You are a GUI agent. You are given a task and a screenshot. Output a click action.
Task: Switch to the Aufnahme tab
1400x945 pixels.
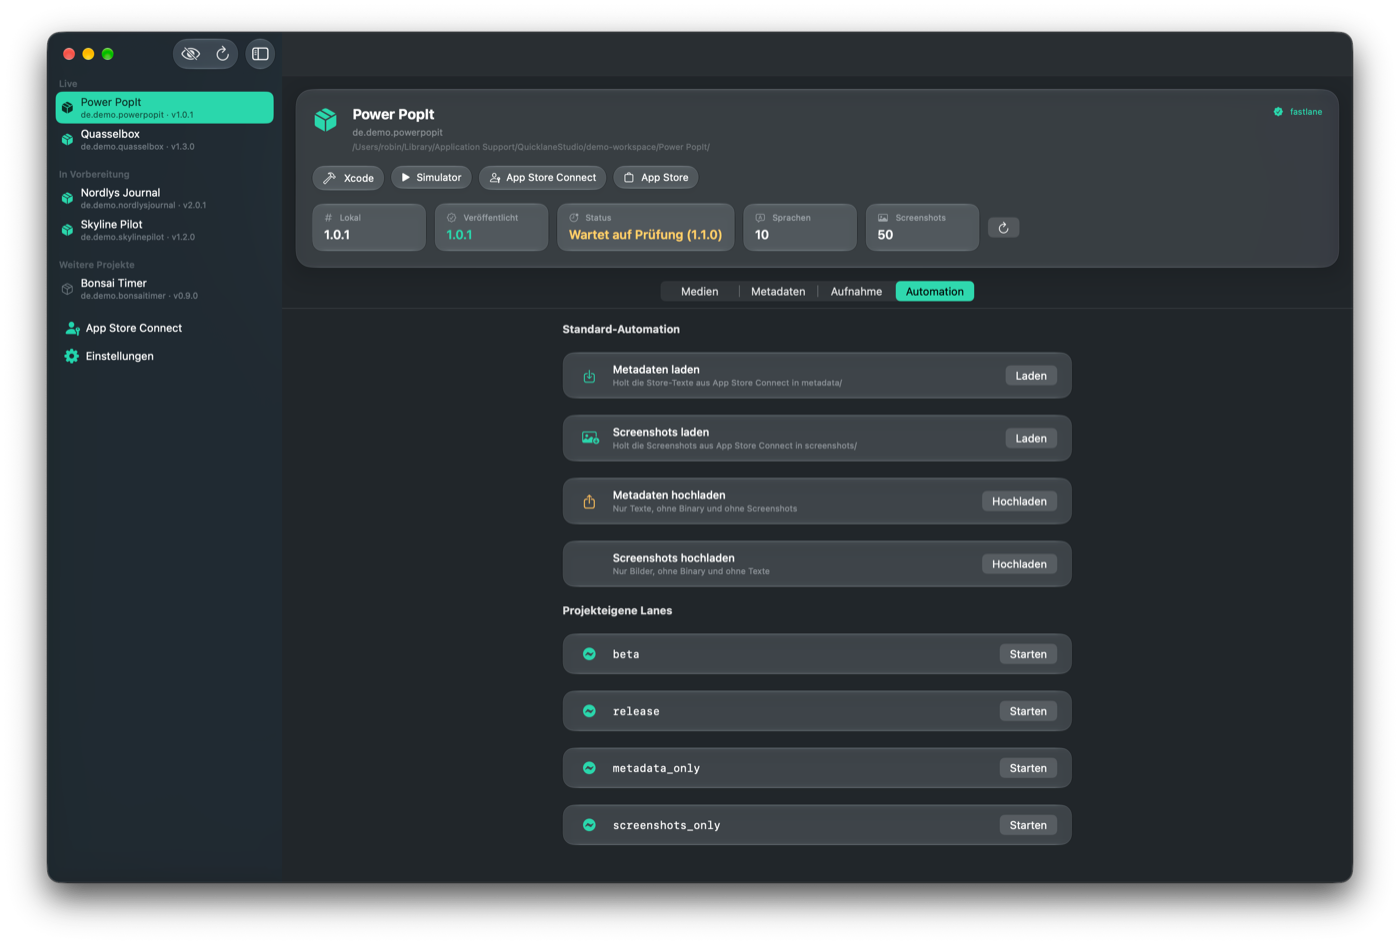[x=856, y=292]
